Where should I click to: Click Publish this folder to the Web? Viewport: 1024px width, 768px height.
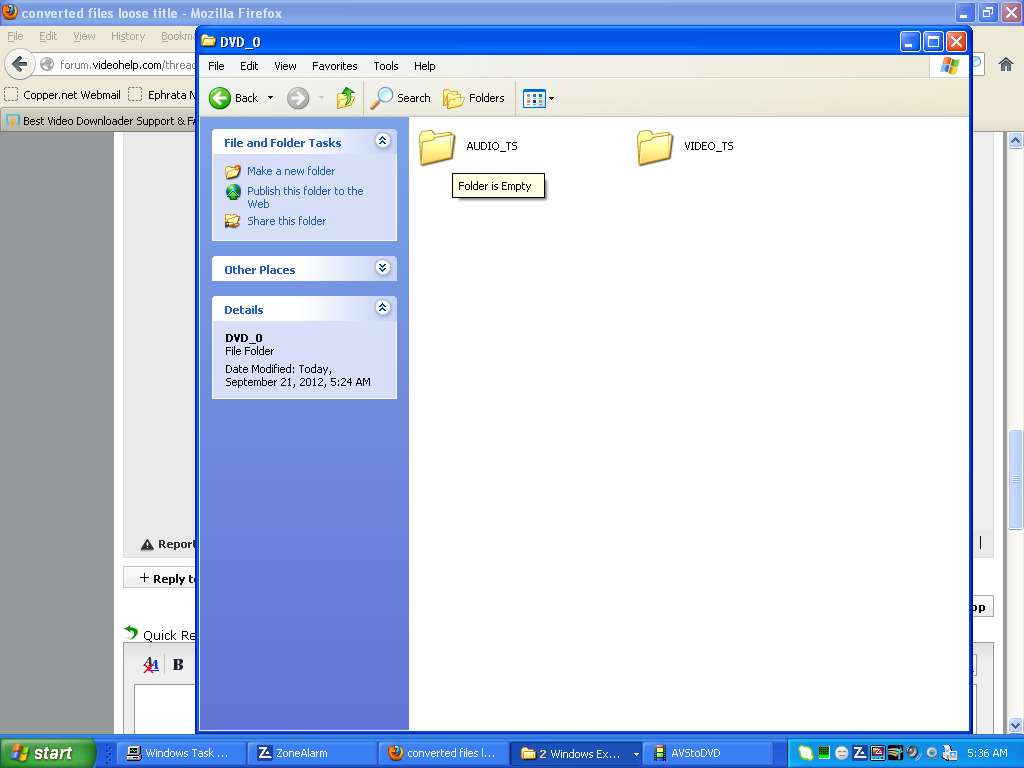tap(305, 197)
